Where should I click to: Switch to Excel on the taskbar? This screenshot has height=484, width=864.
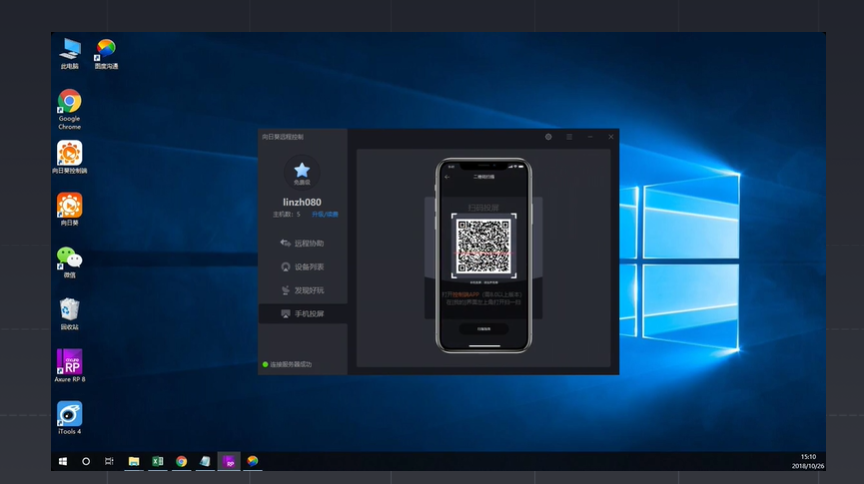click(x=158, y=461)
